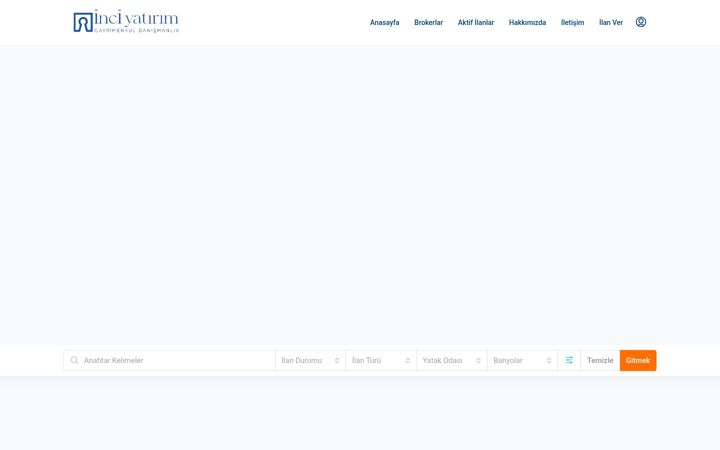This screenshot has height=450, width=720.
Task: Click the search magnifier icon
Action: pyautogui.click(x=74, y=360)
